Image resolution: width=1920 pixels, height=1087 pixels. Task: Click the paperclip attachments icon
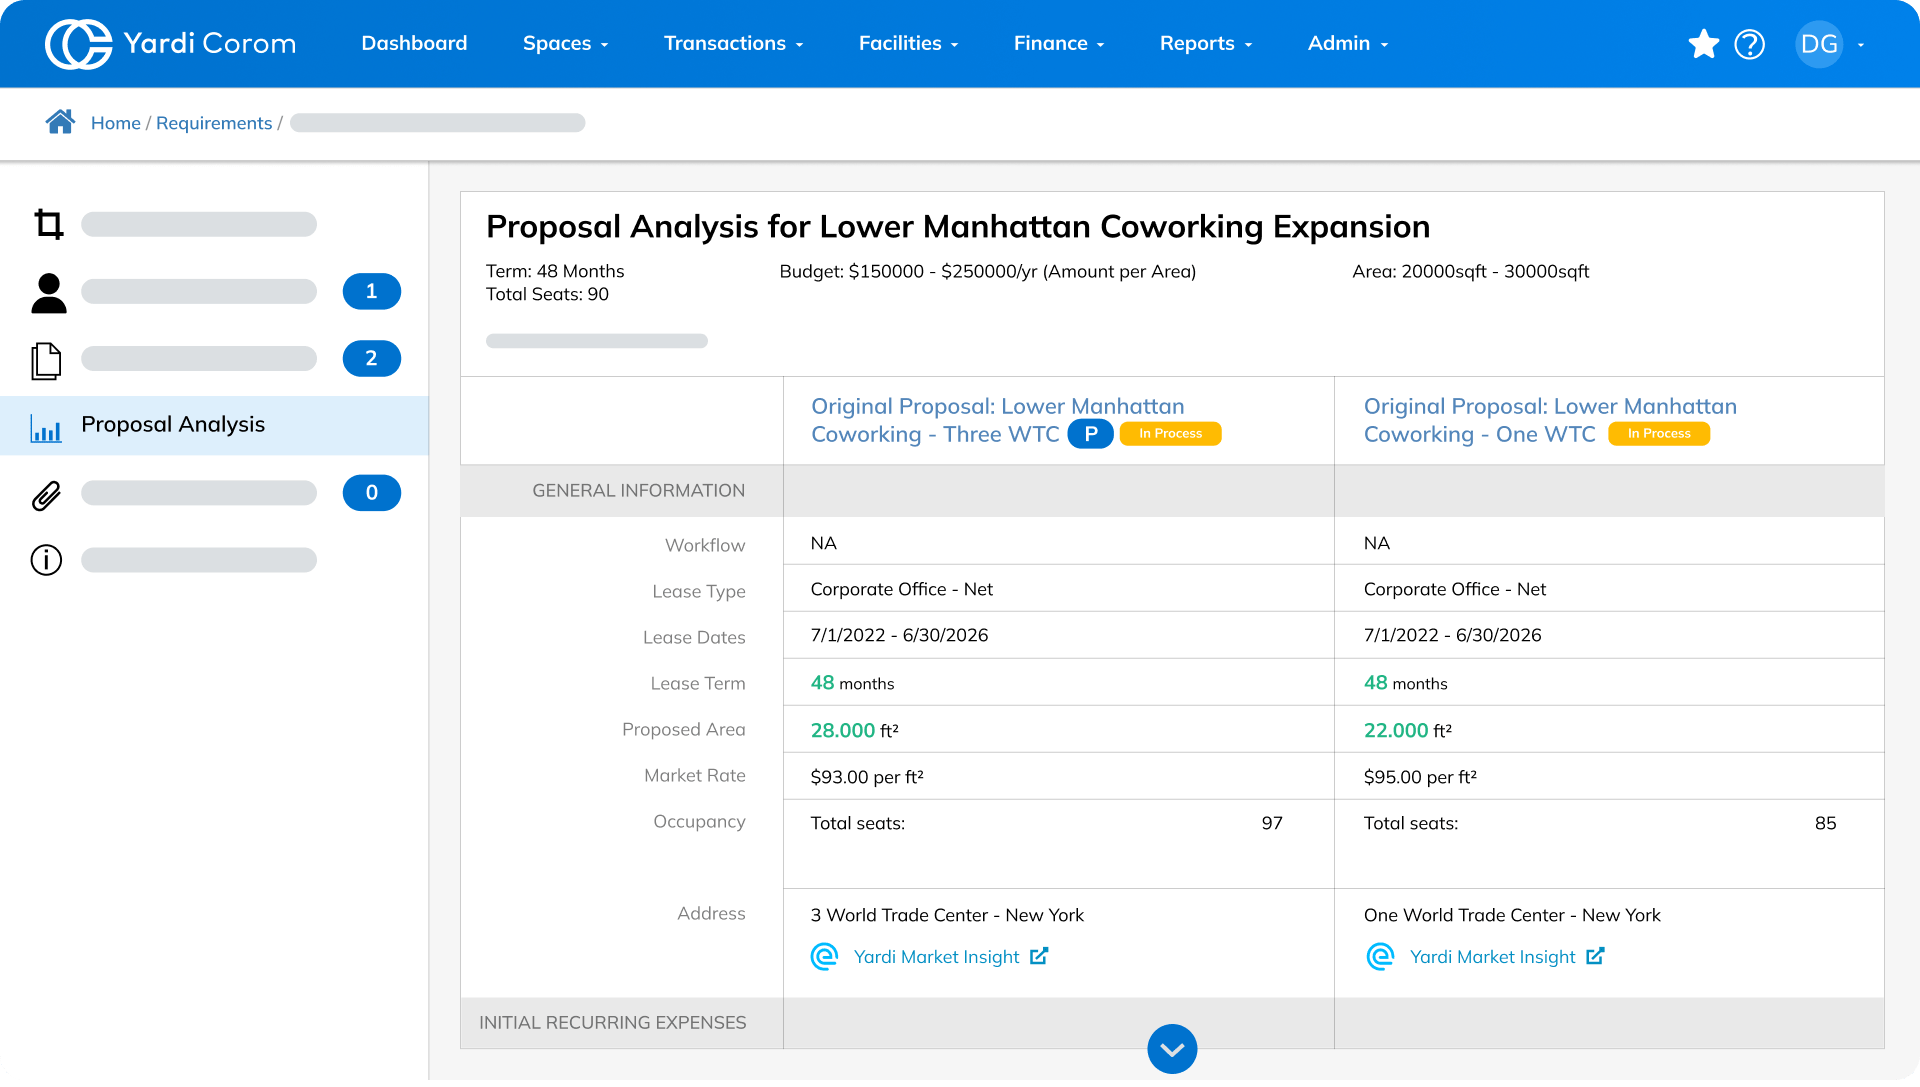tap(46, 495)
